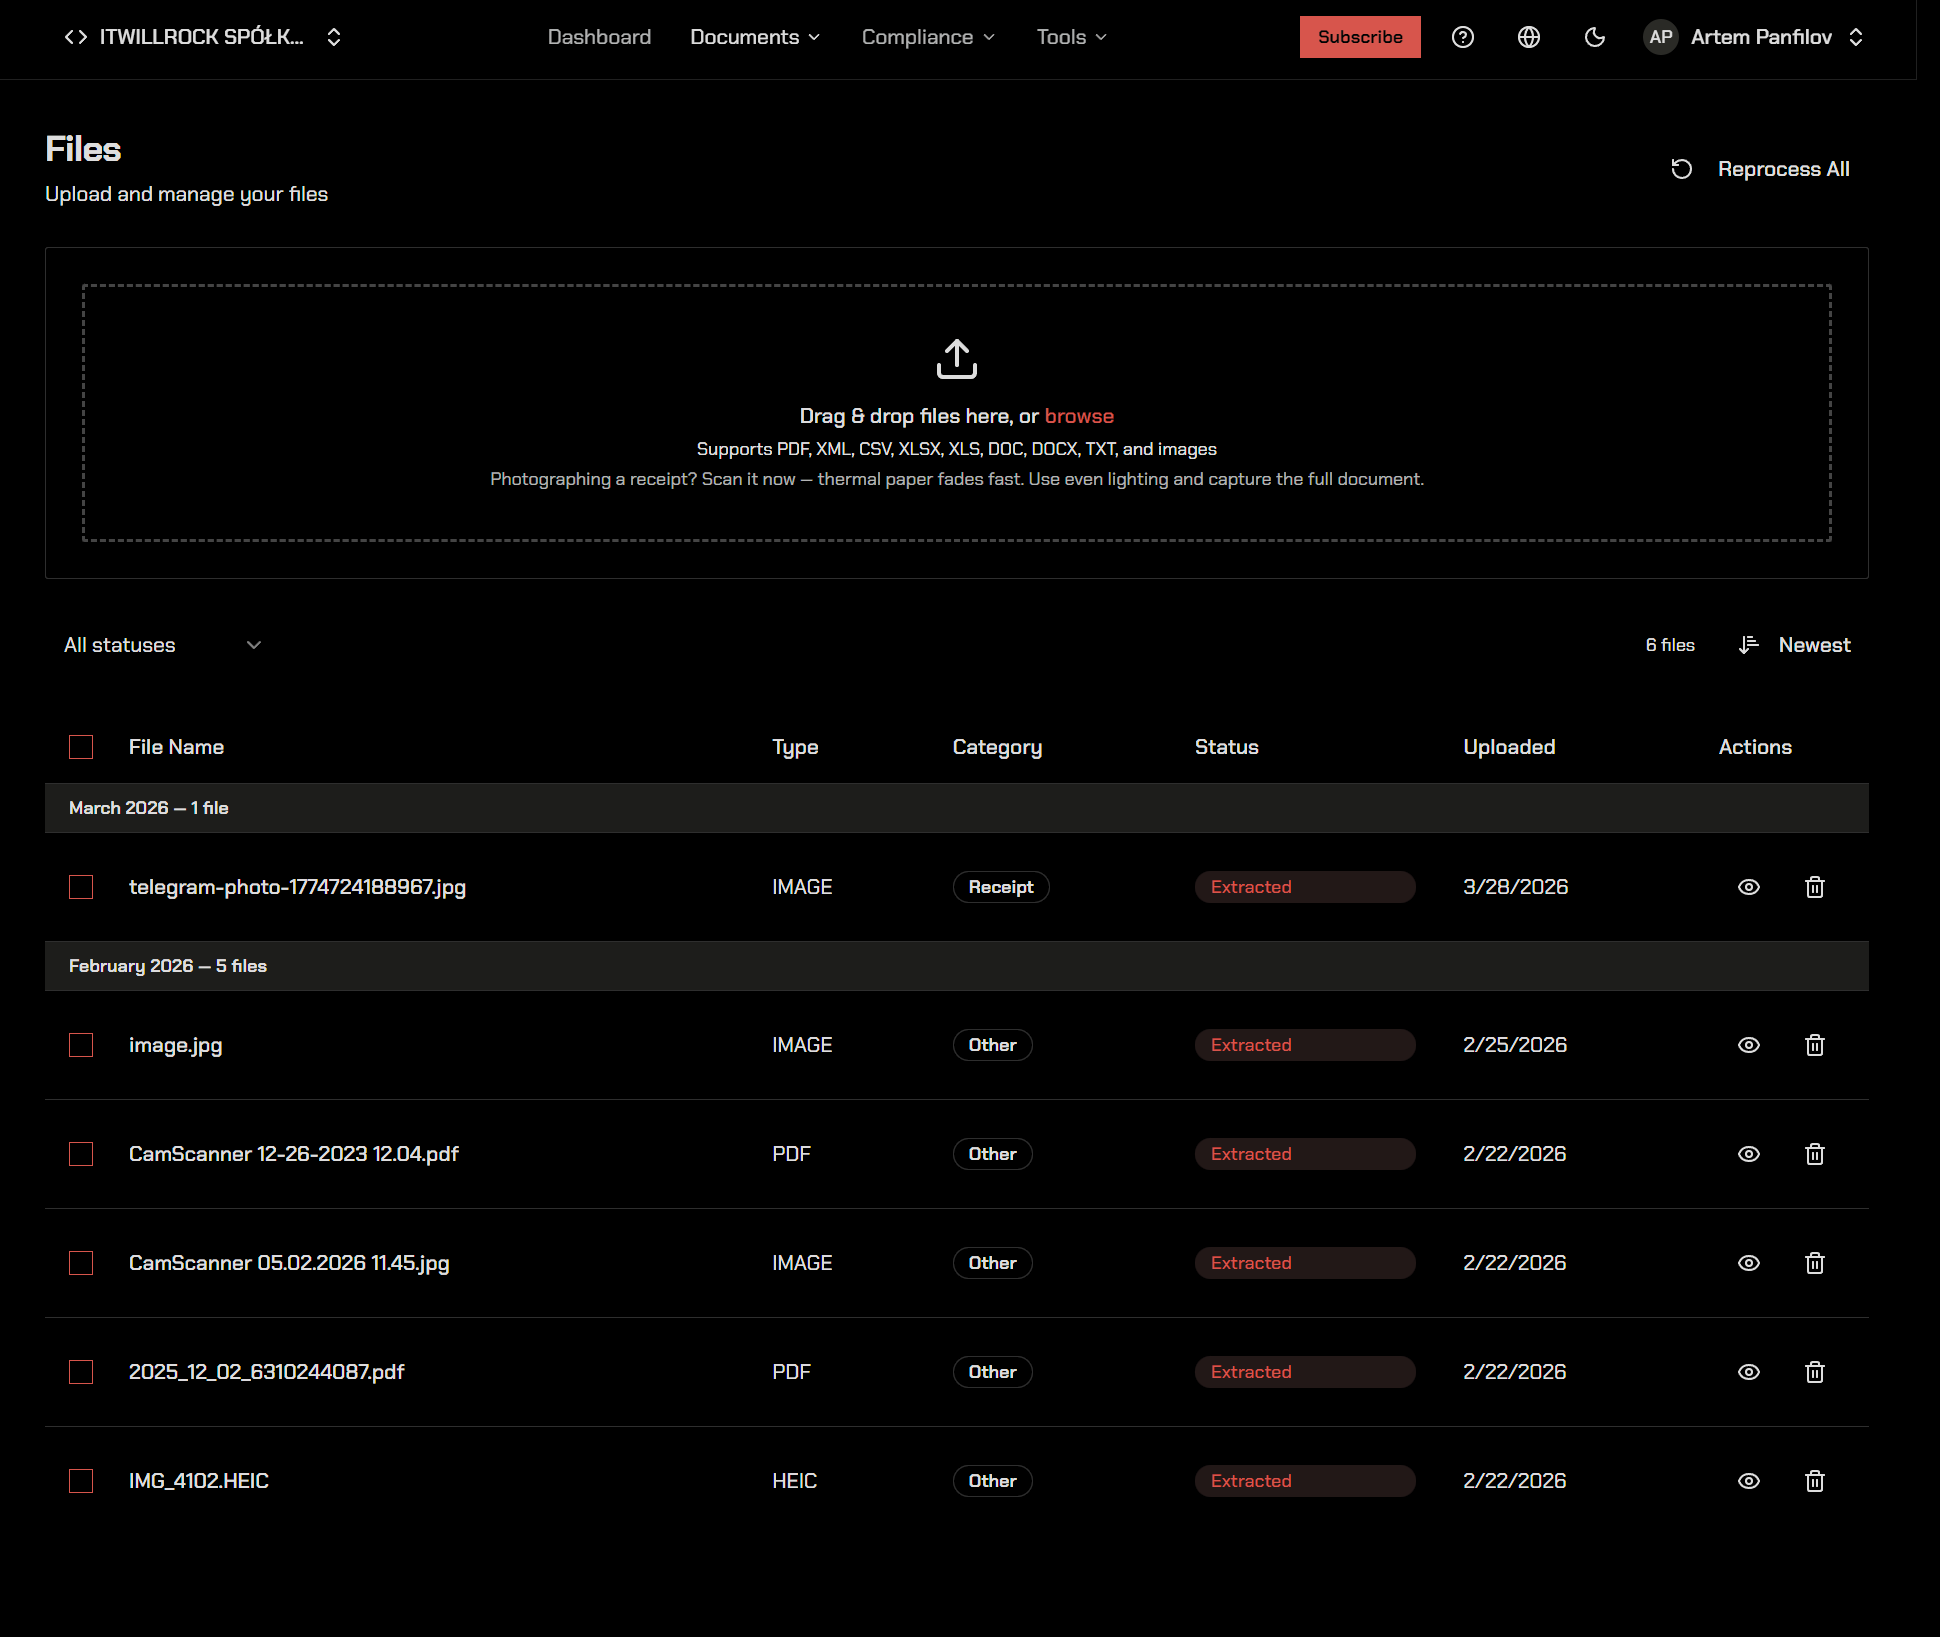Click the browse link in dropzone
The image size is (1940, 1637).
(x=1079, y=416)
